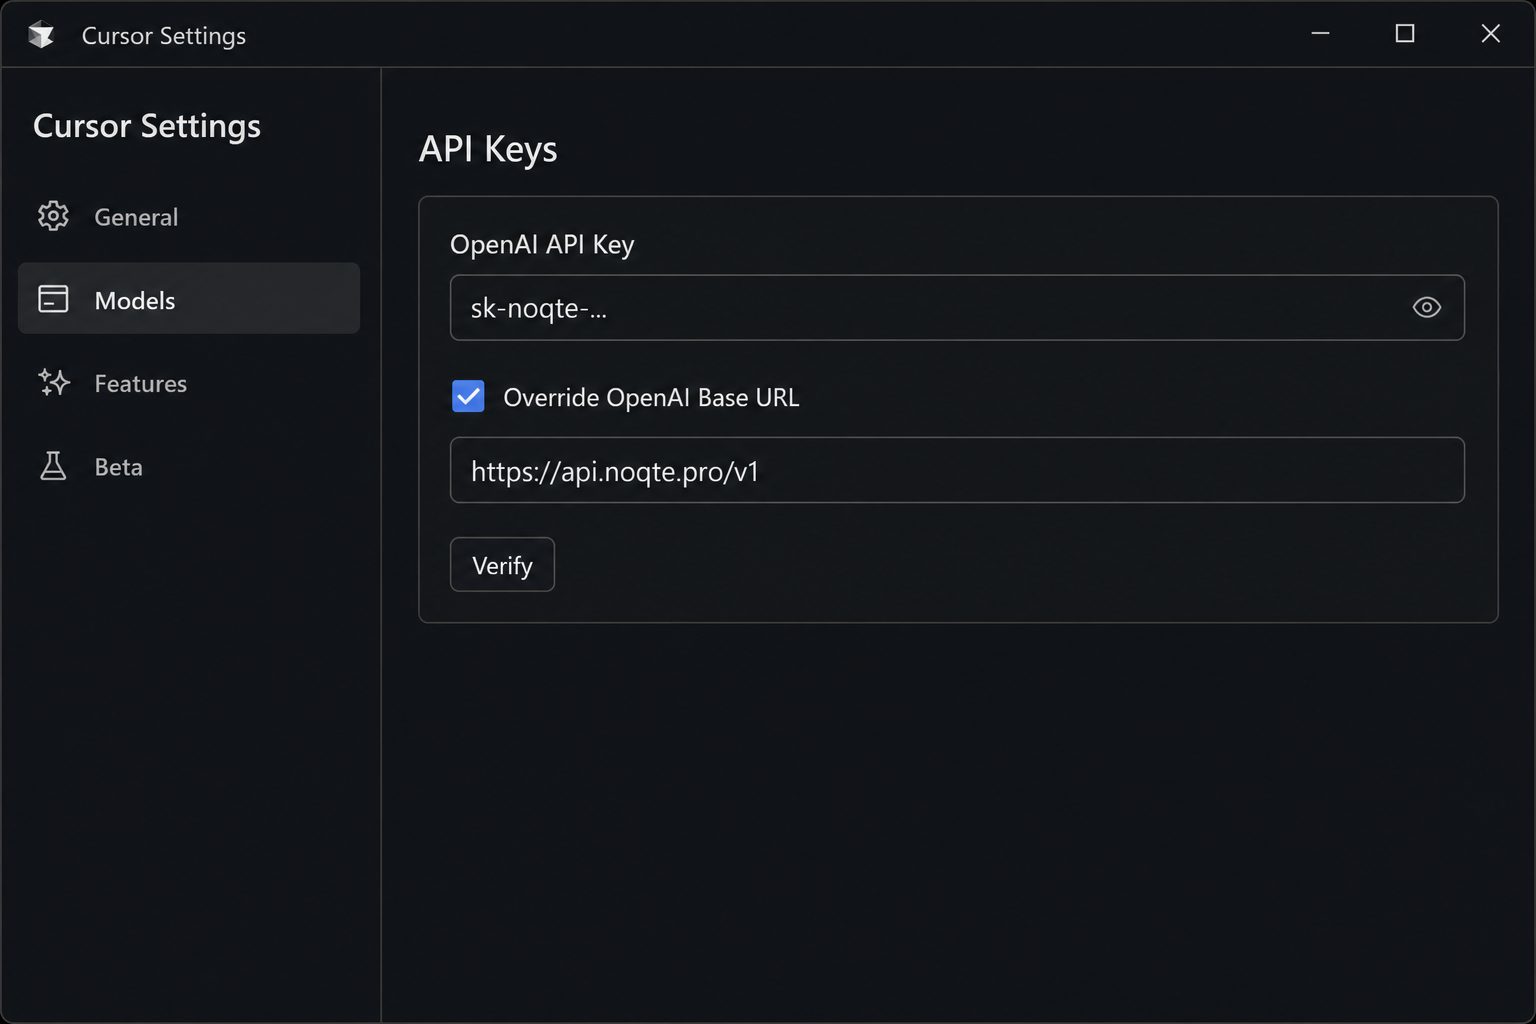This screenshot has height=1024, width=1536.
Task: Click the Verify button
Action: (502, 565)
